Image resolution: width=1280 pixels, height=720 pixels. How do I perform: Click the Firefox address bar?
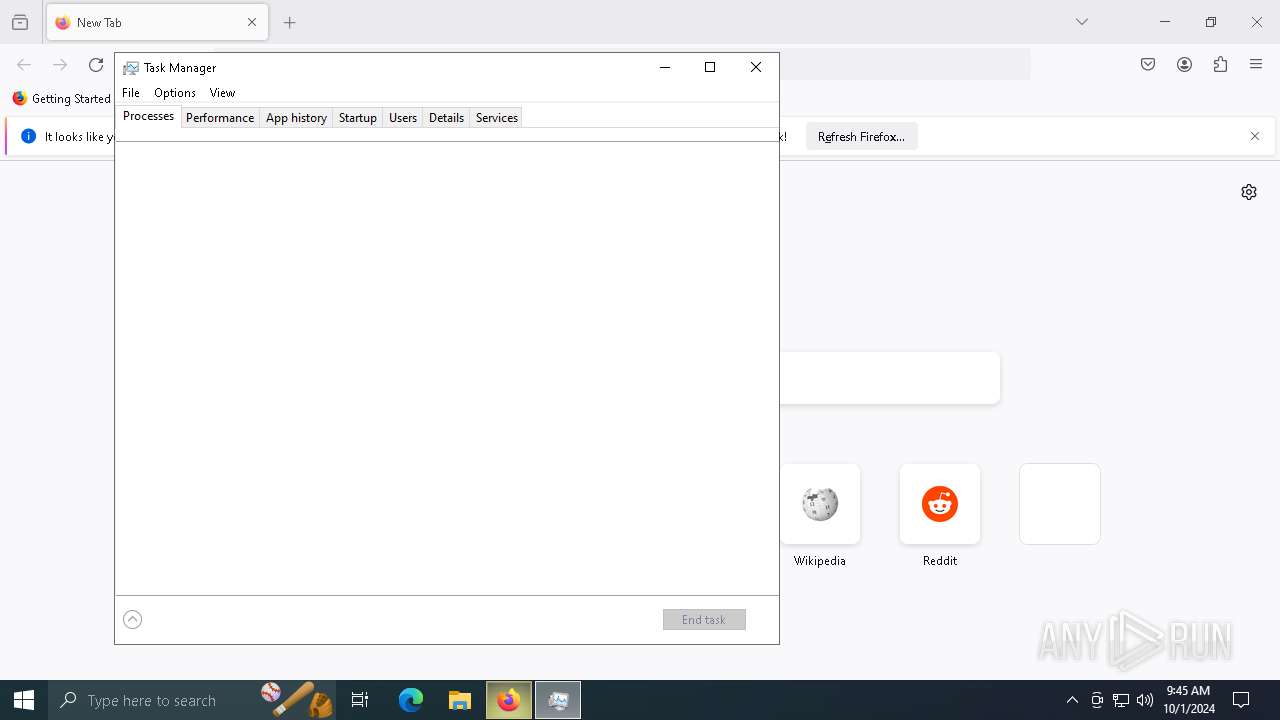tap(905, 65)
